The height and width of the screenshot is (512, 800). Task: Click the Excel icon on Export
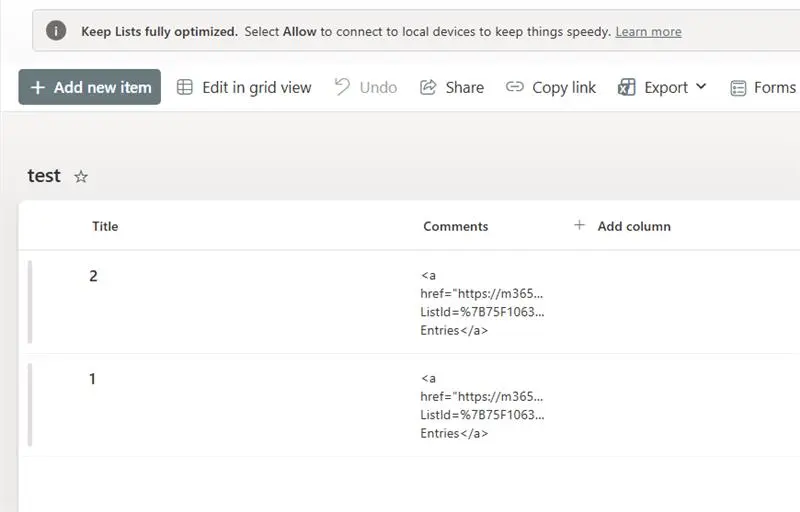point(626,88)
